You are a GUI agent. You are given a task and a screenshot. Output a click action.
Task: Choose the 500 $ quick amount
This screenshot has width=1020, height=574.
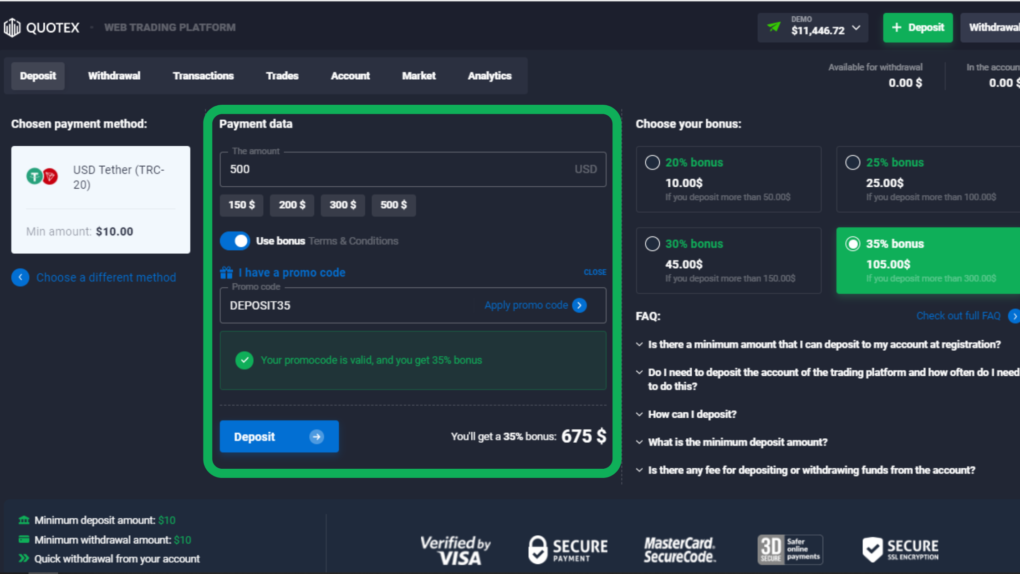(x=394, y=205)
